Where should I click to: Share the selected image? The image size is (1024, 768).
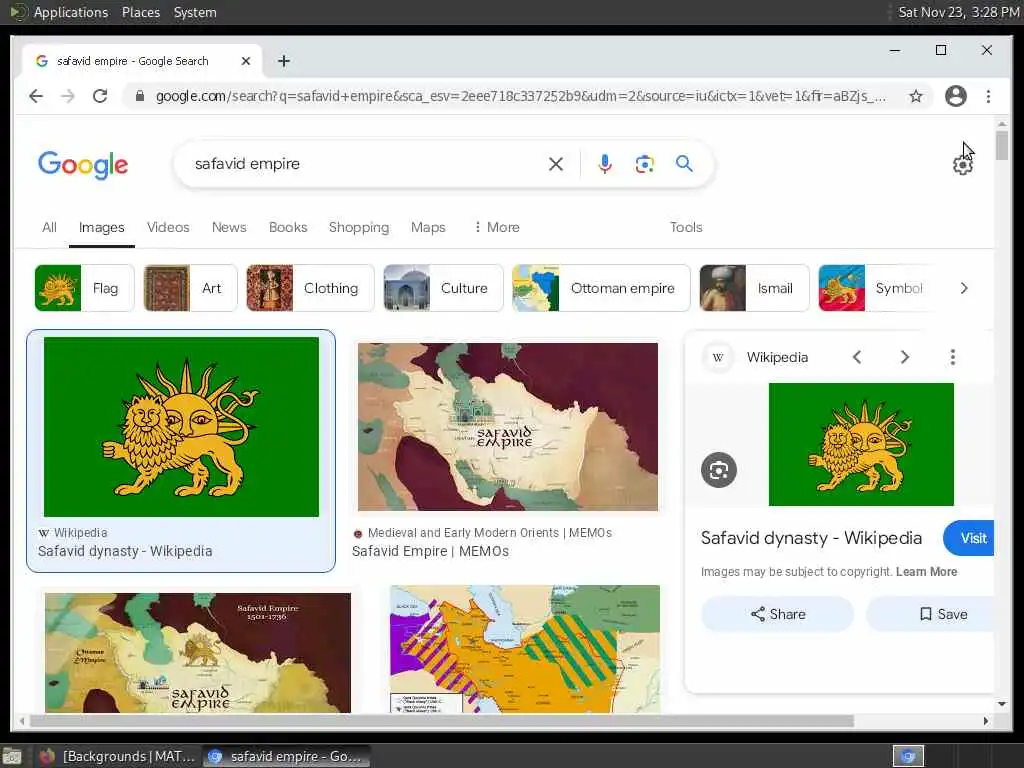click(x=777, y=614)
